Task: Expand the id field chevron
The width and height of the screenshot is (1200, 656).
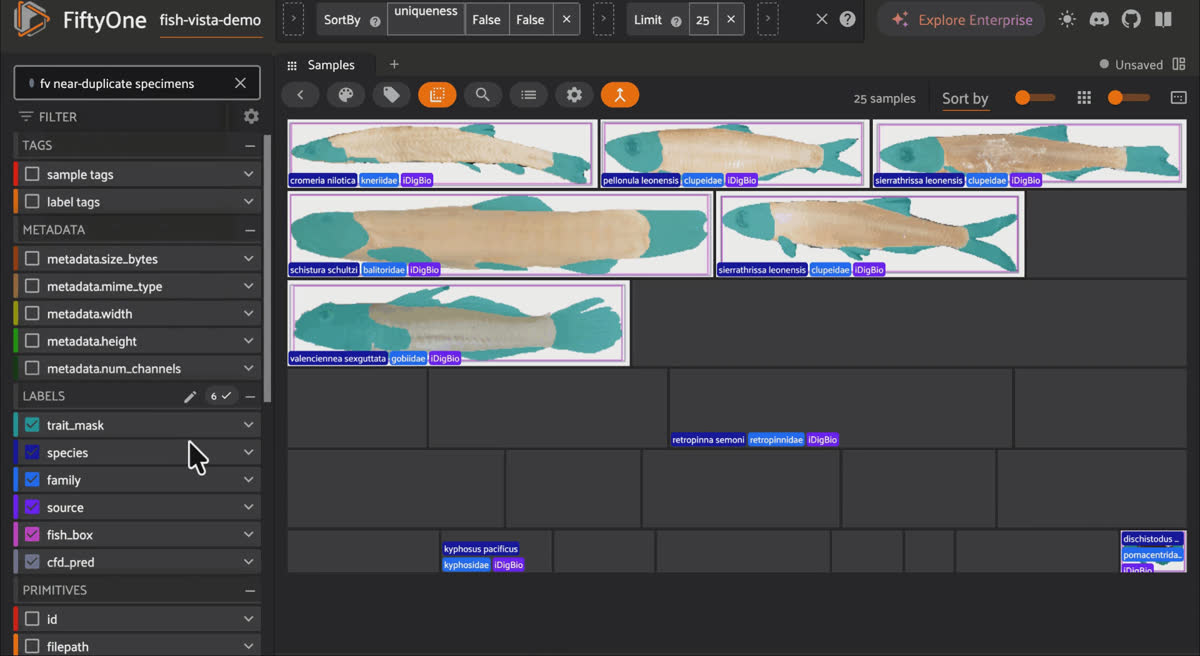Action: [249, 619]
